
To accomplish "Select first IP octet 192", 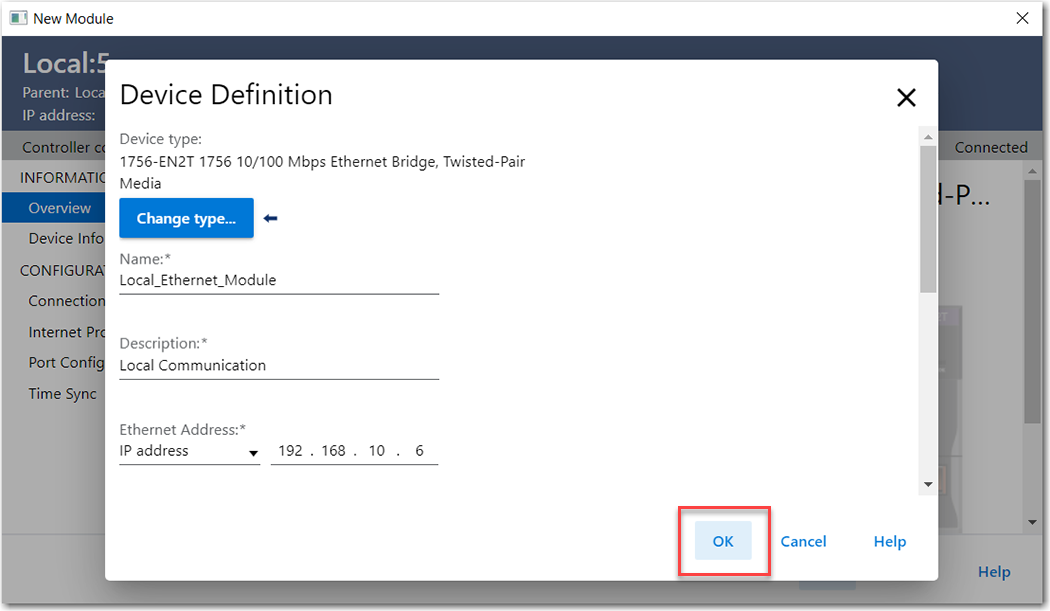I will (x=290, y=451).
